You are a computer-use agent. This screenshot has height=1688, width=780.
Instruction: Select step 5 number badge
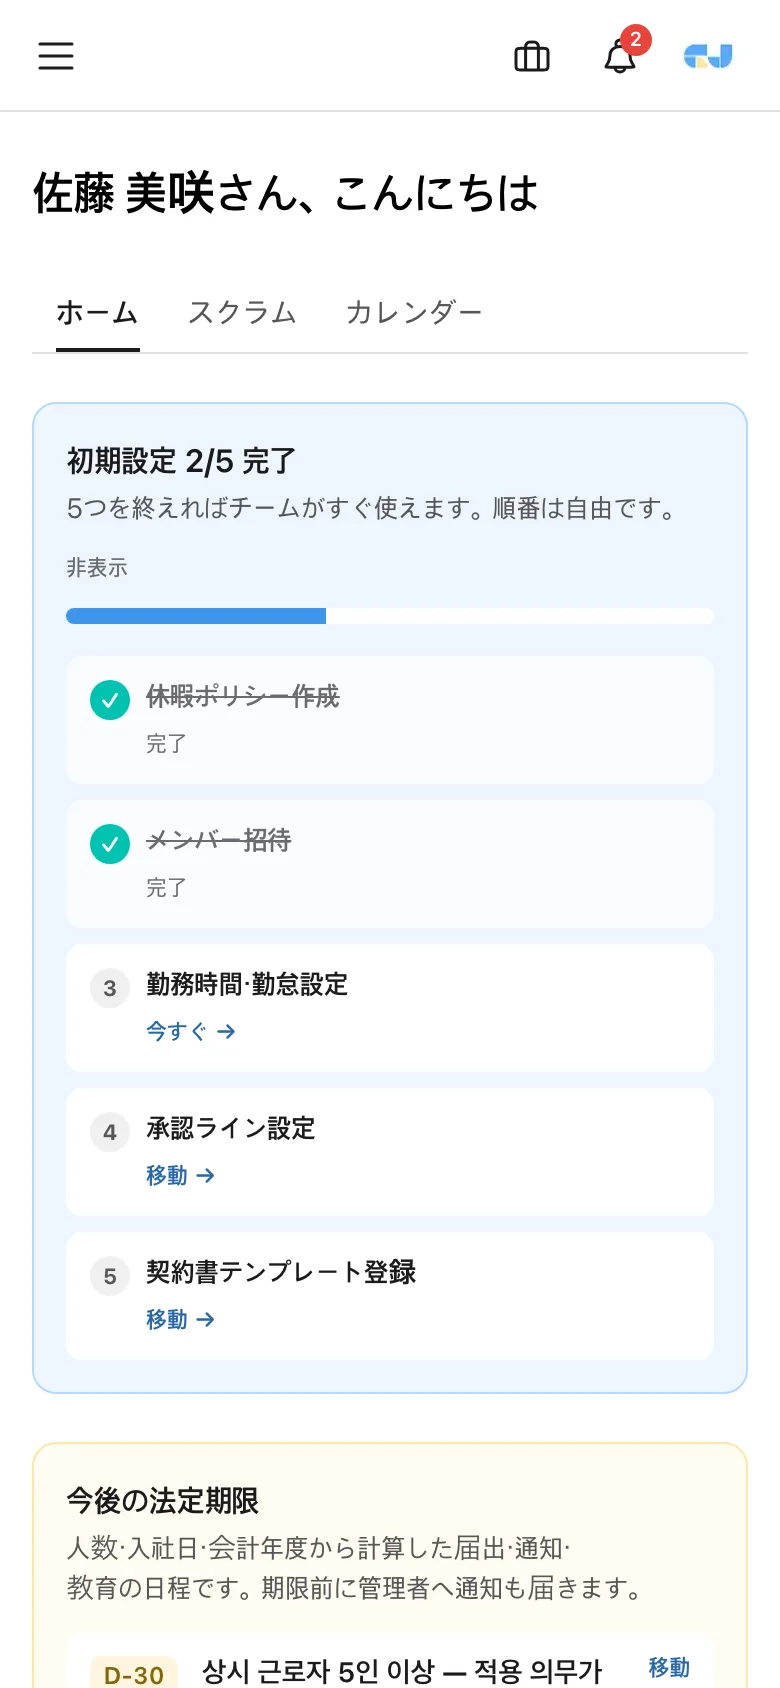(x=110, y=1276)
